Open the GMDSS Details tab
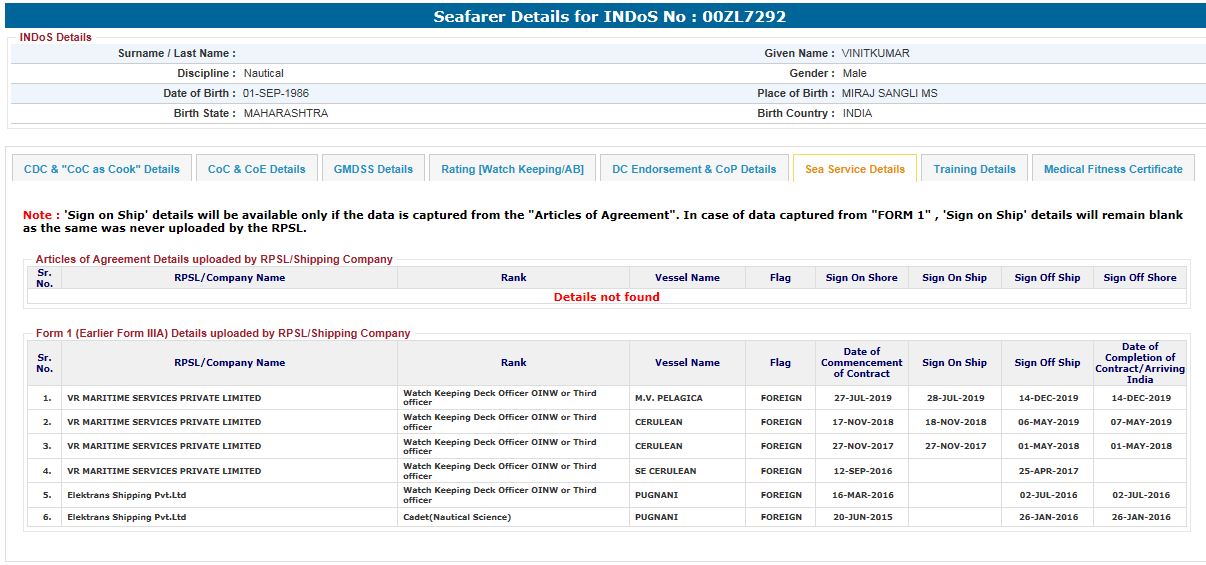This screenshot has height=565, width=1206. point(373,169)
